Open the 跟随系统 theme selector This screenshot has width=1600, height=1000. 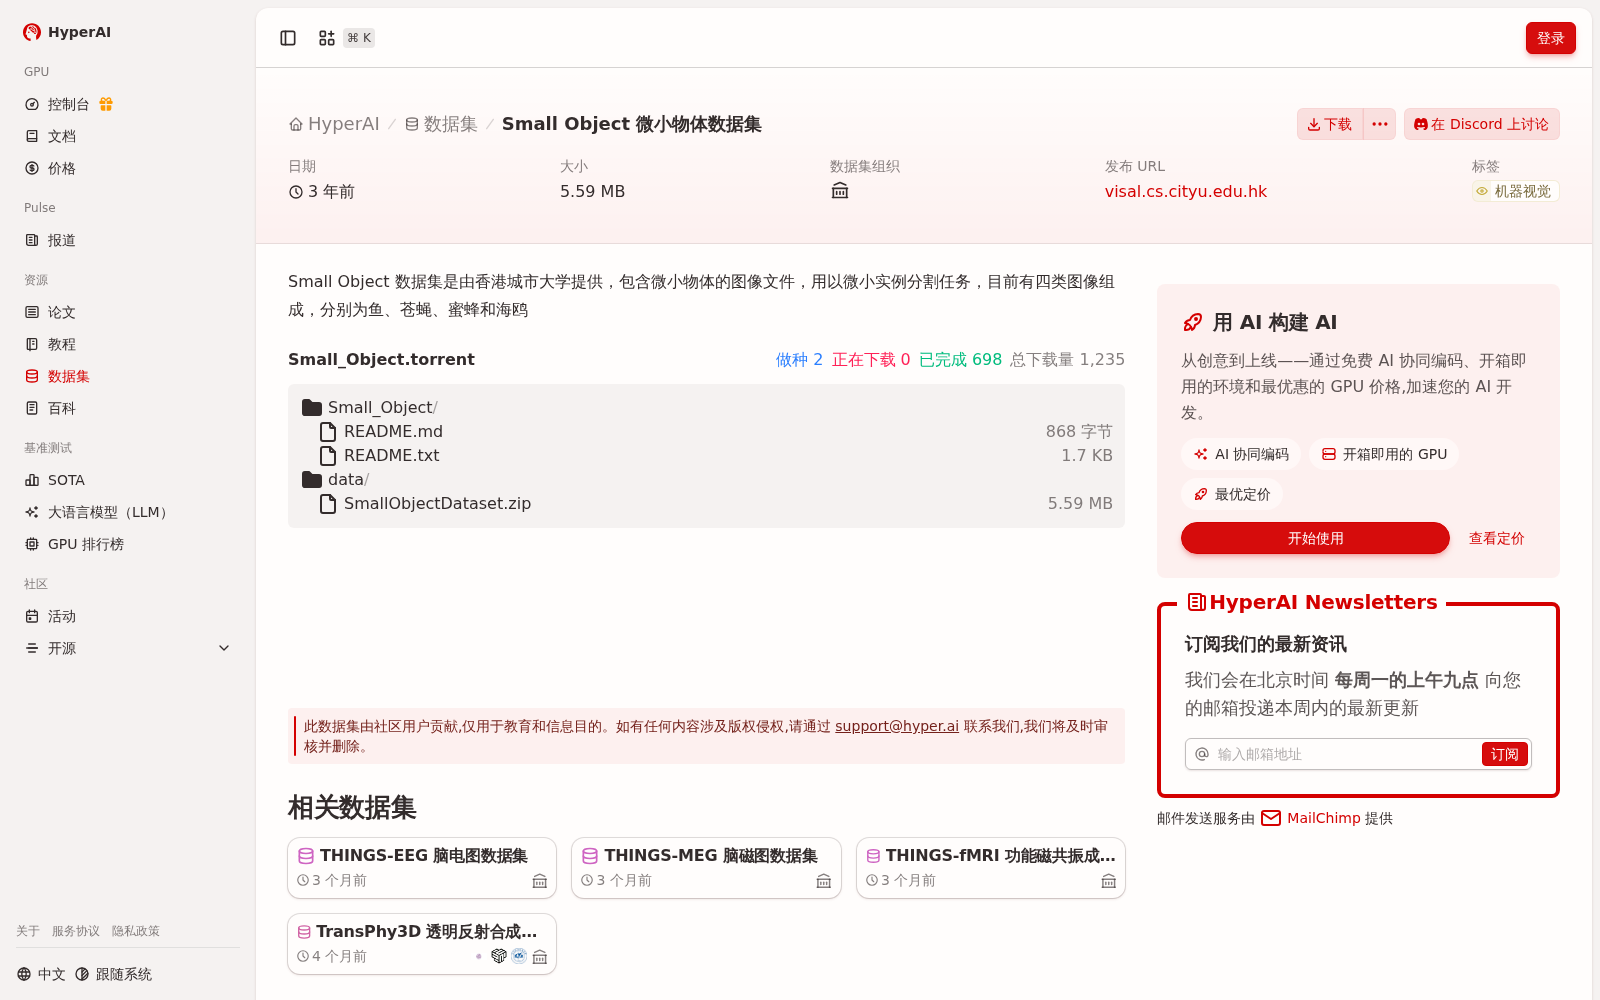tap(113, 974)
